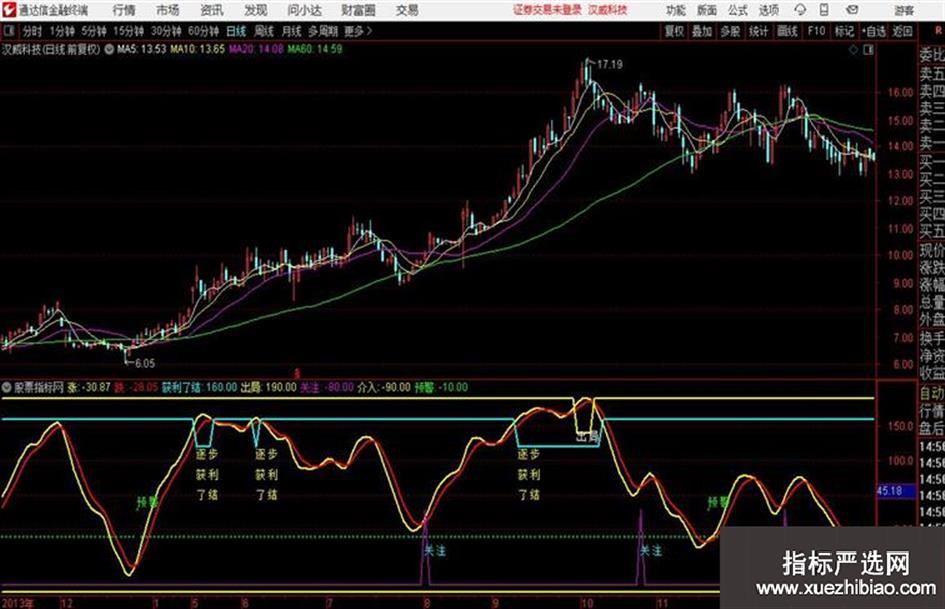
Task: Click the 6.05 low price label
Action: pyautogui.click(x=145, y=363)
